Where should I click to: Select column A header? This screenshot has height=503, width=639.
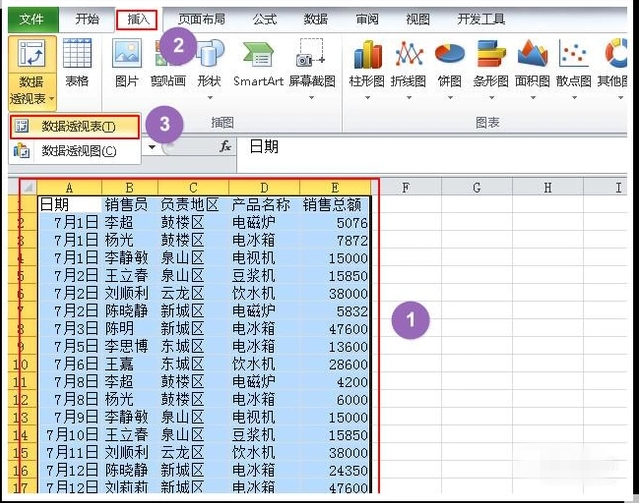click(69, 188)
